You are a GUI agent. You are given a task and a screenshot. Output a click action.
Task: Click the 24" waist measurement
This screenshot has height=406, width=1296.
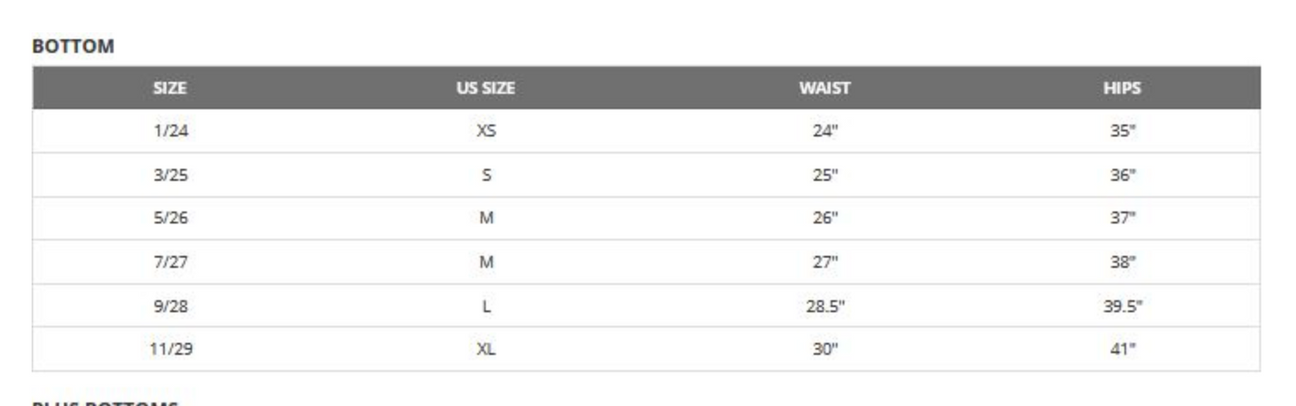(825, 131)
